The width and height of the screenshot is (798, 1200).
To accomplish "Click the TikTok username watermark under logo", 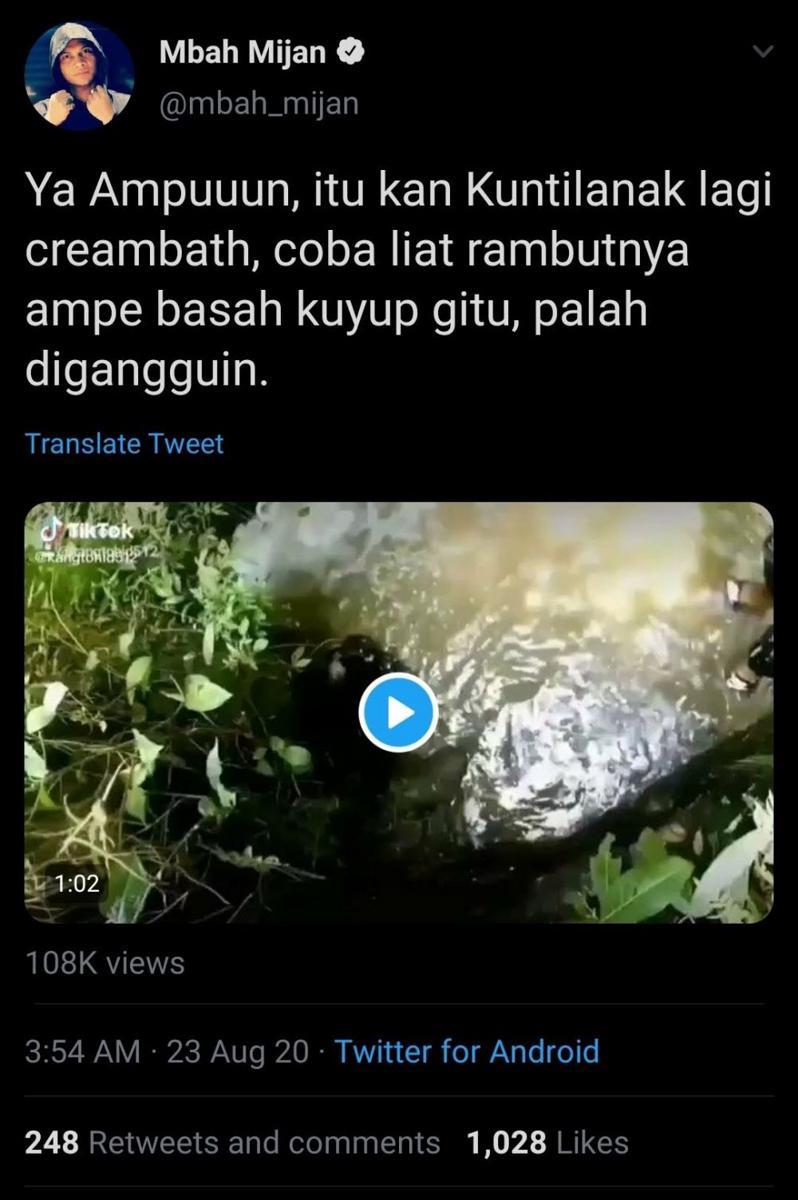I will pyautogui.click(x=95, y=553).
